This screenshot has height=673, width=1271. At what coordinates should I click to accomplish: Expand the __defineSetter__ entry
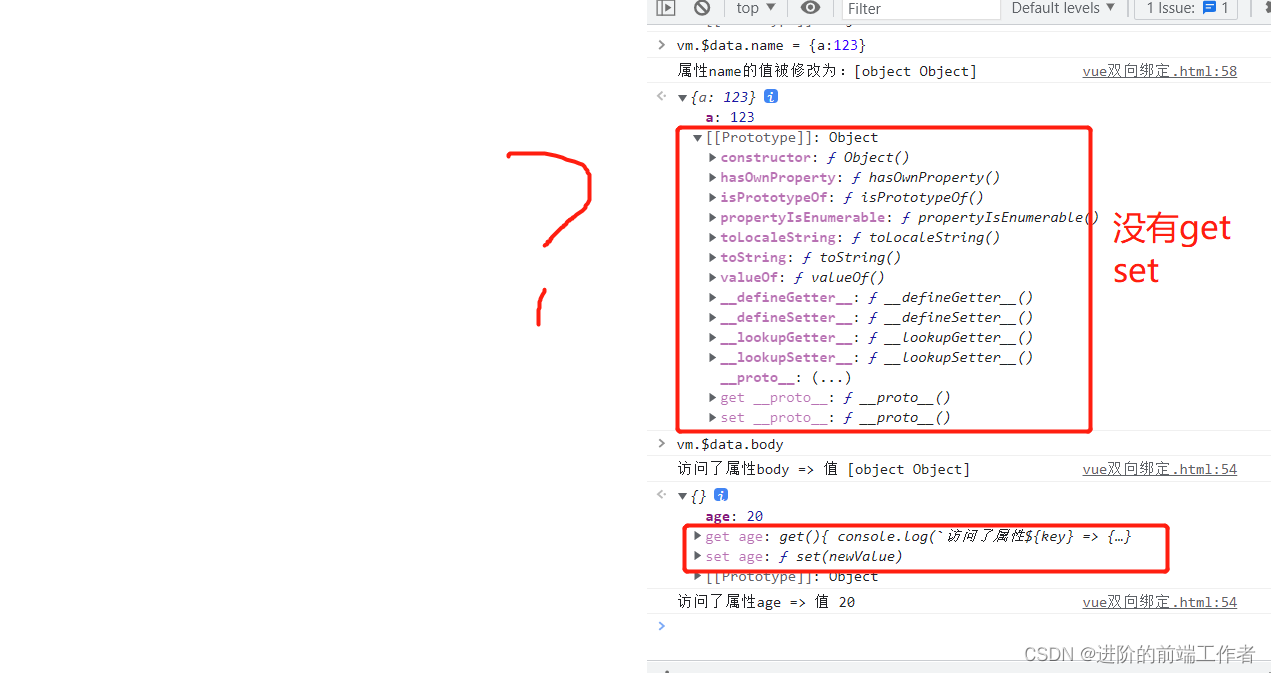tap(712, 318)
